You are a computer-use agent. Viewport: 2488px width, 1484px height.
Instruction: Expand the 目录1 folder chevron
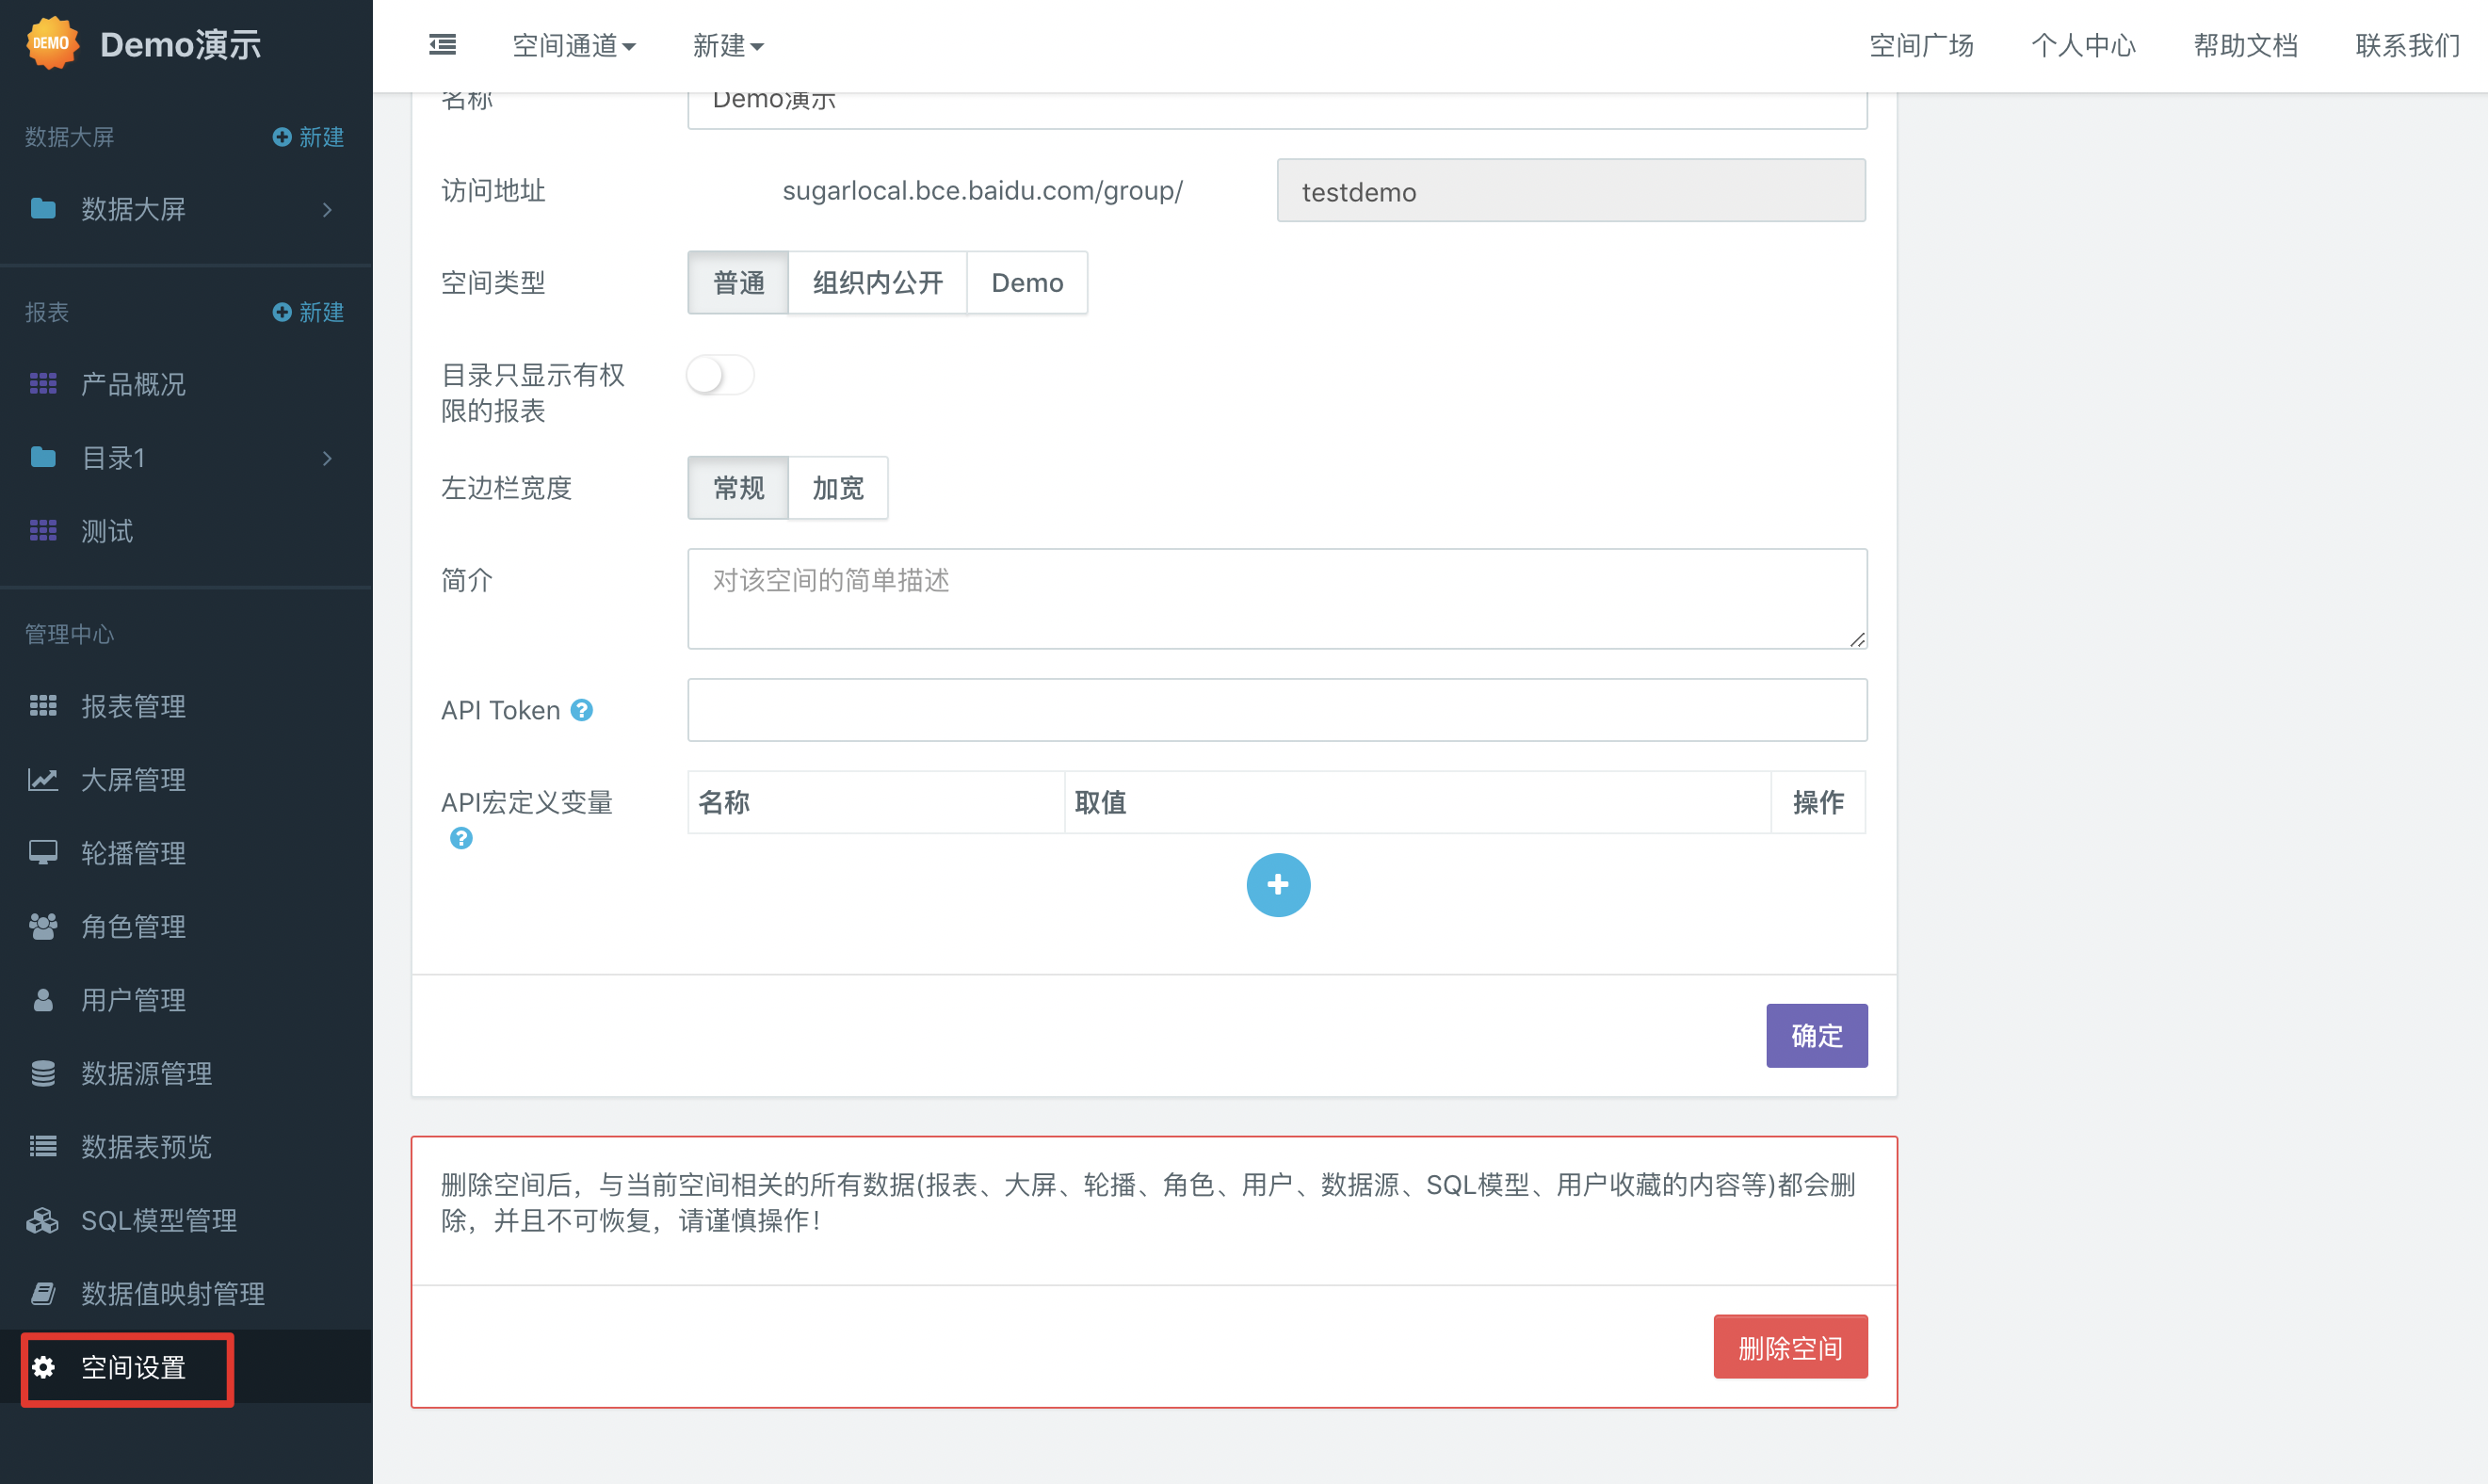(327, 458)
